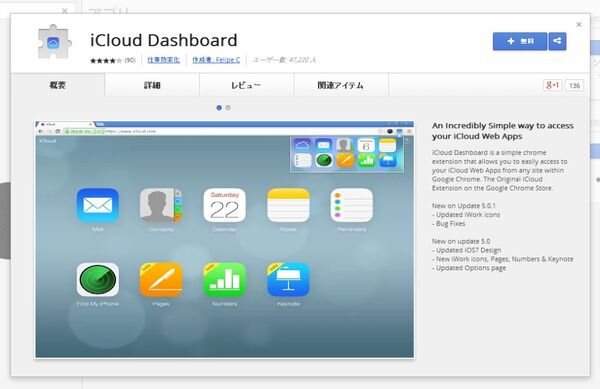Click the Mail app icon in the screenshot

pyautogui.click(x=98, y=205)
